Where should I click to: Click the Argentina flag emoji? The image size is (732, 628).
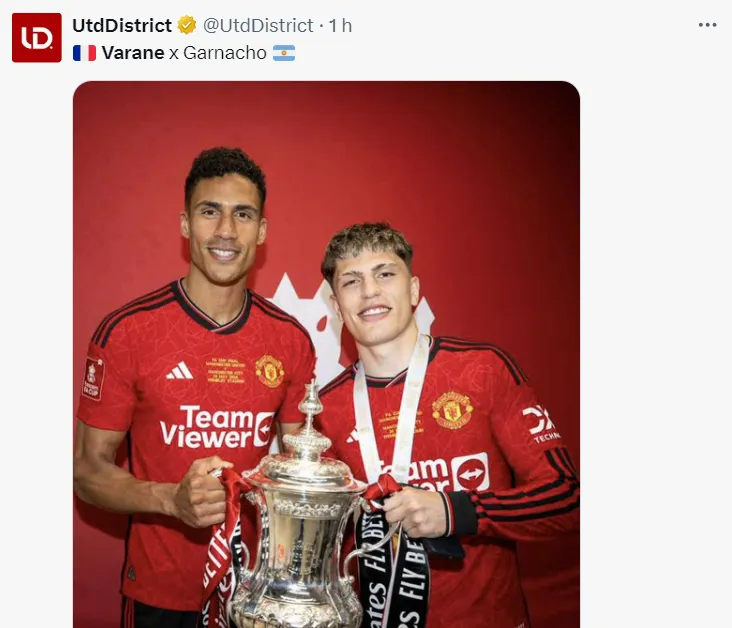(284, 52)
